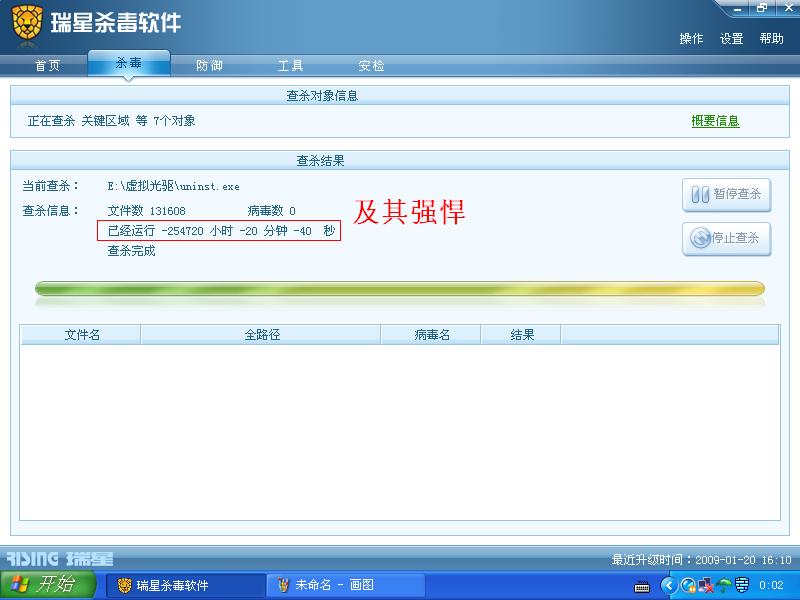This screenshot has height=600, width=800.
Task: Click the keyboard input method tray icon
Action: 642,586
